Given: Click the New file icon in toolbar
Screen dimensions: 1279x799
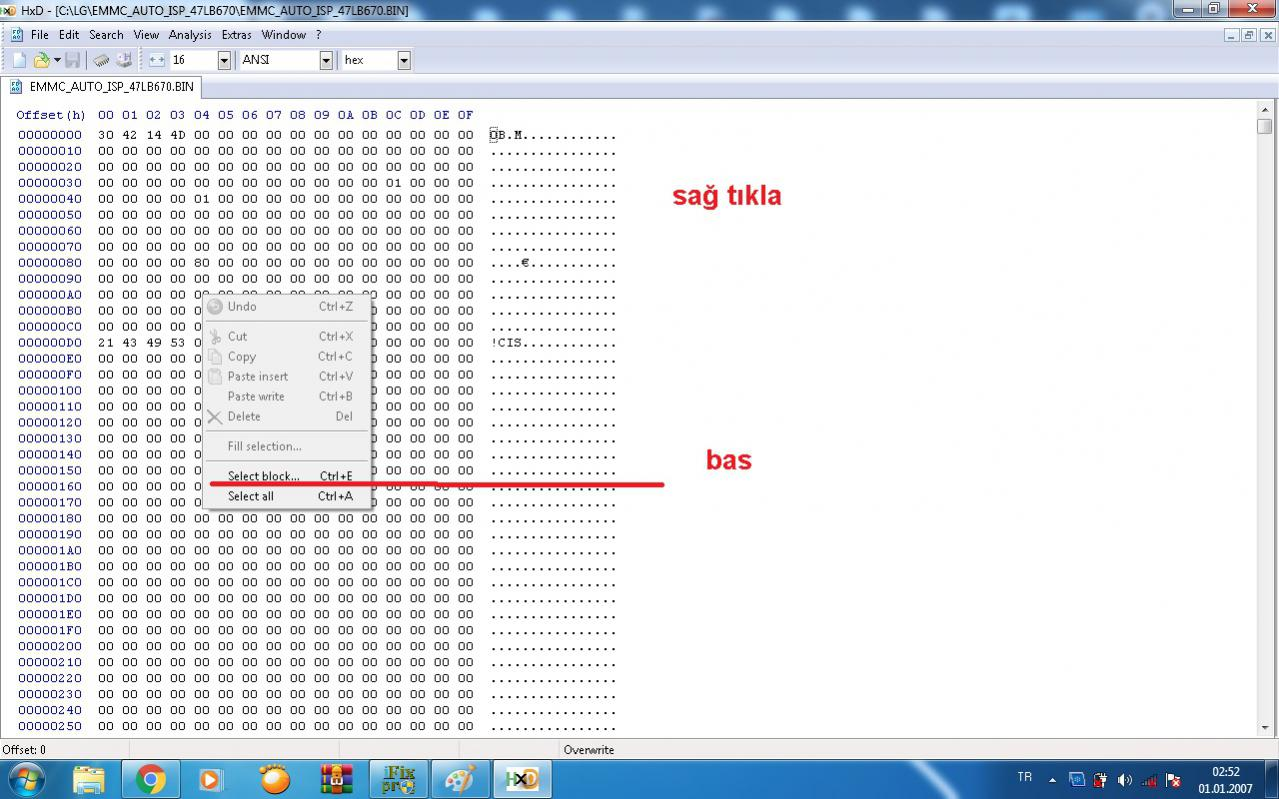Looking at the screenshot, I should (x=19, y=60).
